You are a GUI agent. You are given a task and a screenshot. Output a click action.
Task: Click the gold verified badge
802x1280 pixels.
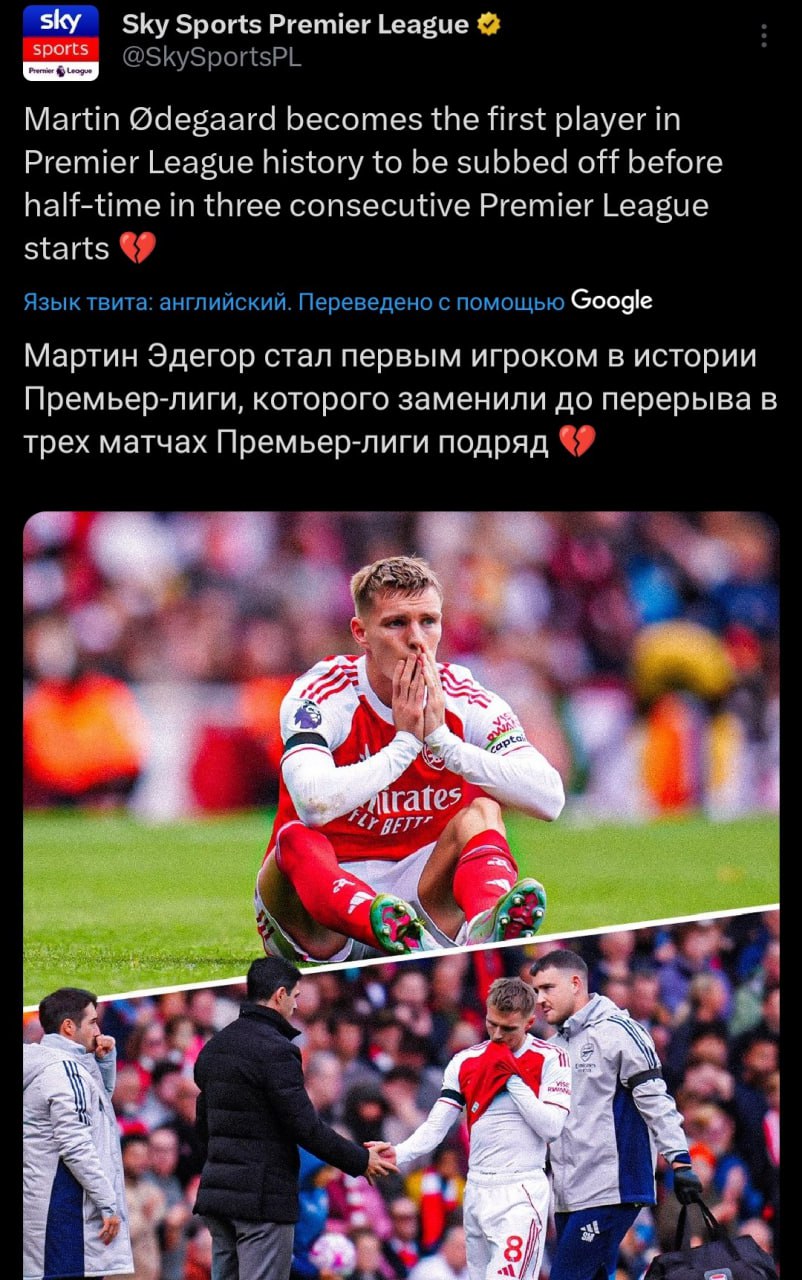coord(490,25)
